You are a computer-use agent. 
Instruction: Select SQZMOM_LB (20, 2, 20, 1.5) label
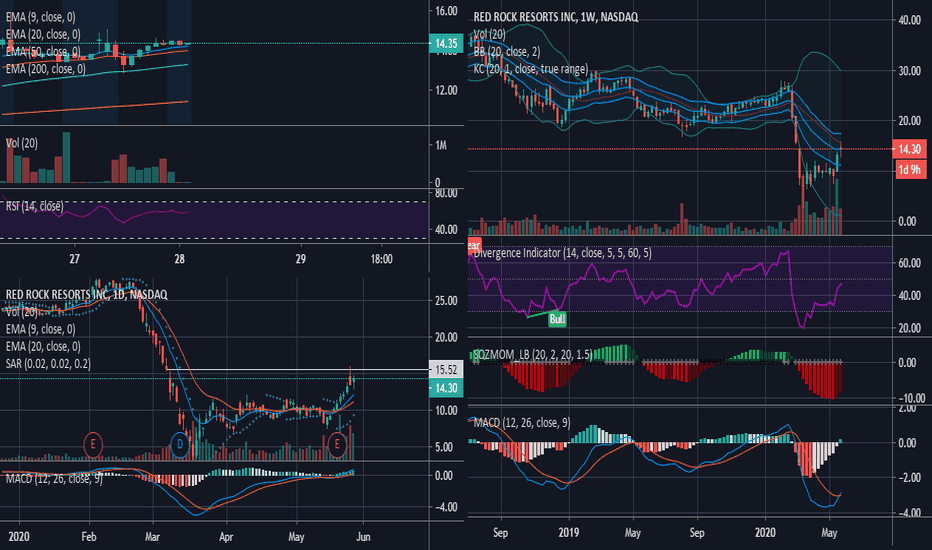(x=532, y=354)
